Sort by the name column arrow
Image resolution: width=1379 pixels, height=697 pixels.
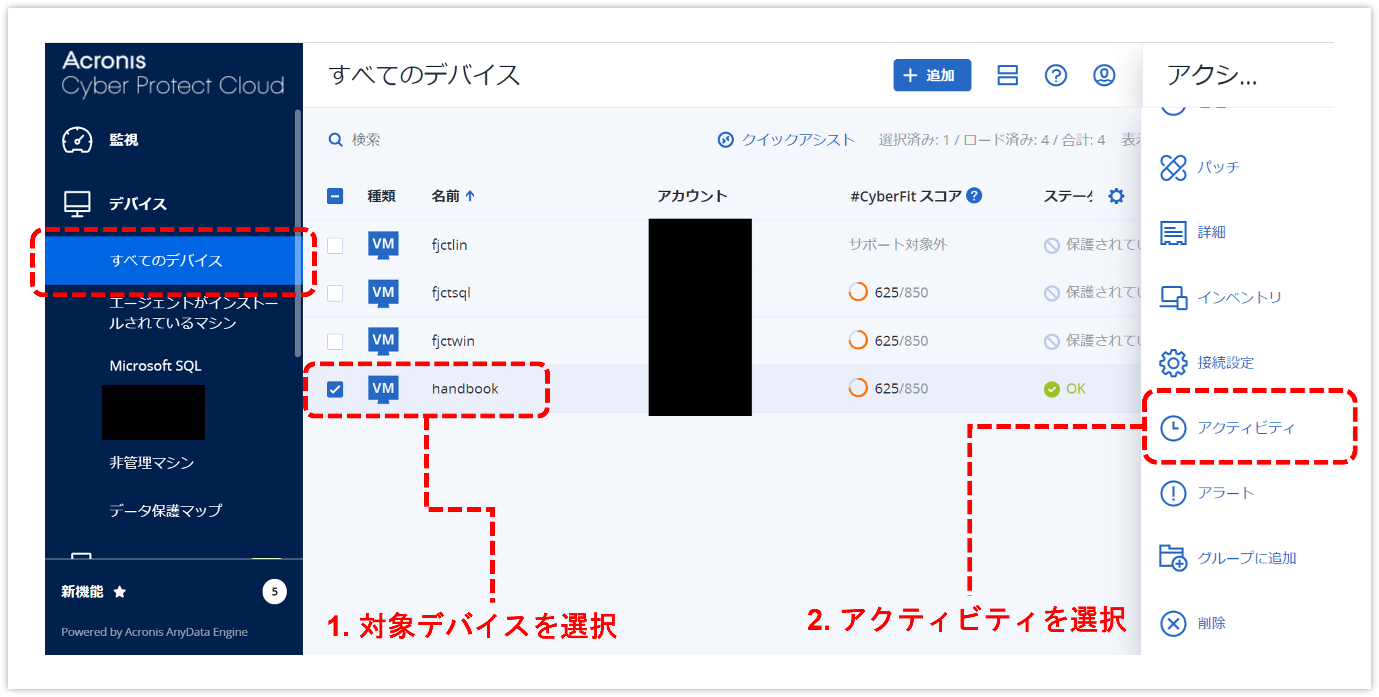pyautogui.click(x=470, y=196)
